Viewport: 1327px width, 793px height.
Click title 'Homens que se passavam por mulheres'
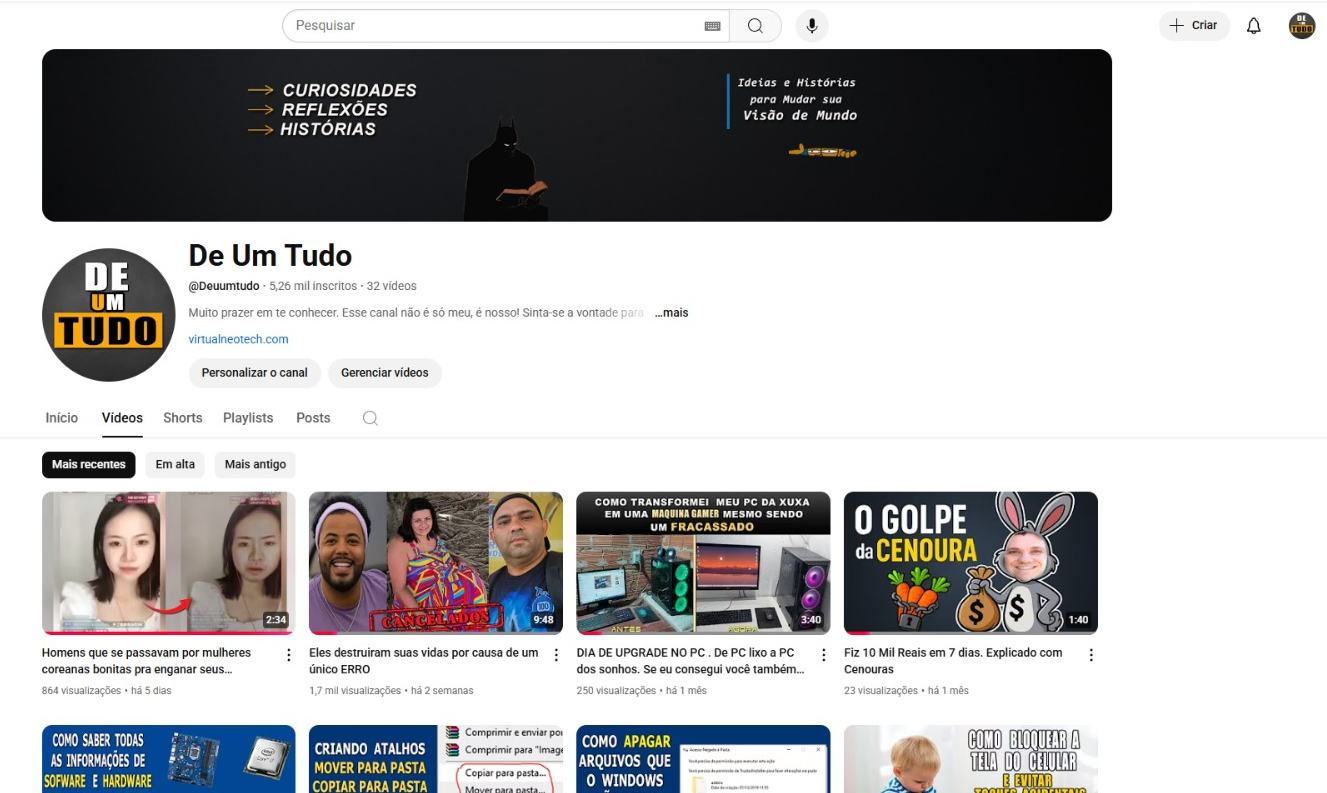point(147,661)
